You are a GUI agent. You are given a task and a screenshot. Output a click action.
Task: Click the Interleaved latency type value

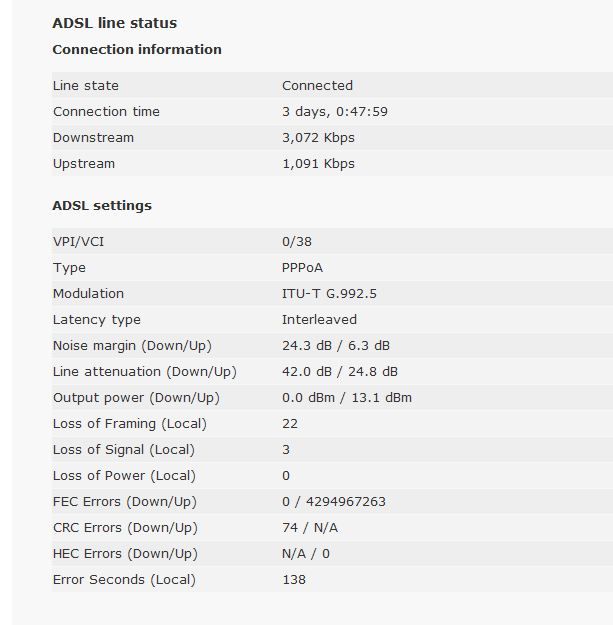click(319, 320)
